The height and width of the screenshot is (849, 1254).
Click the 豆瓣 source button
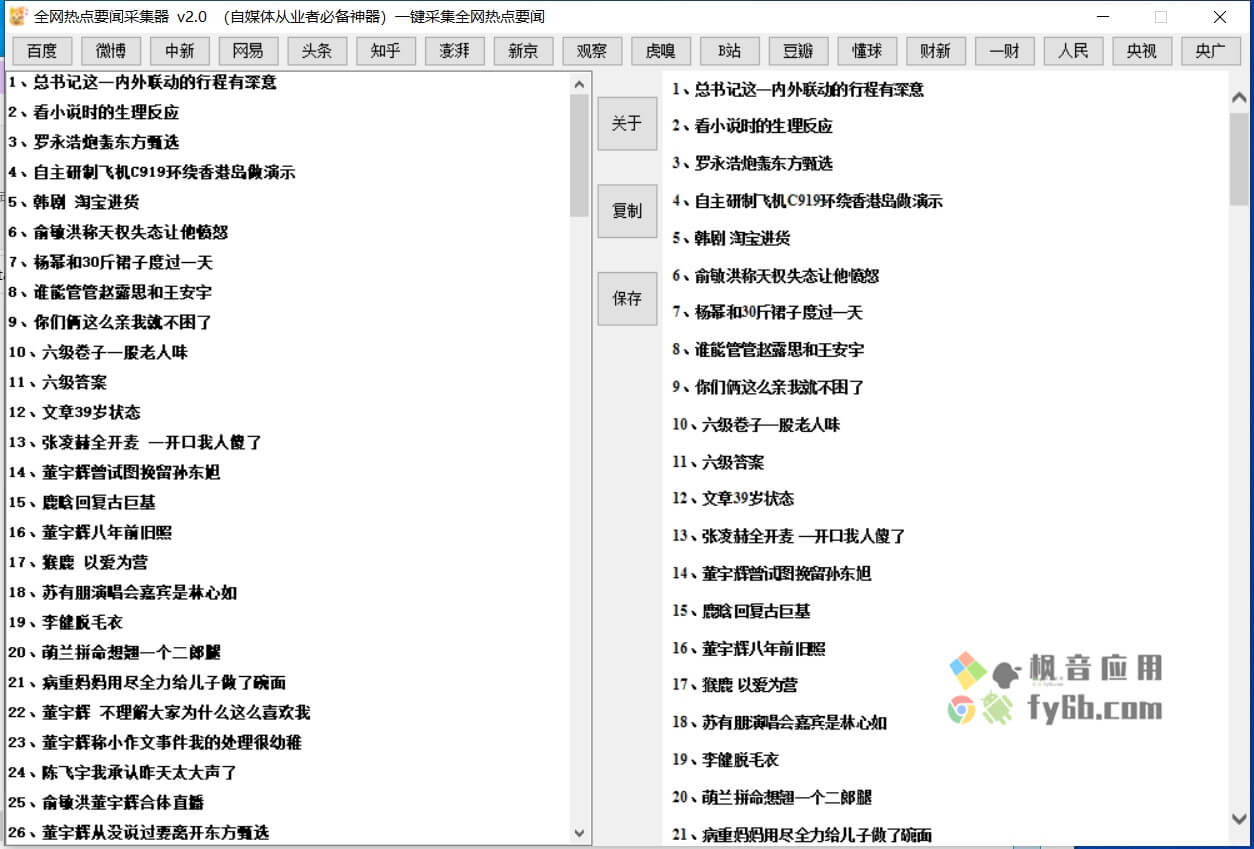click(x=798, y=51)
